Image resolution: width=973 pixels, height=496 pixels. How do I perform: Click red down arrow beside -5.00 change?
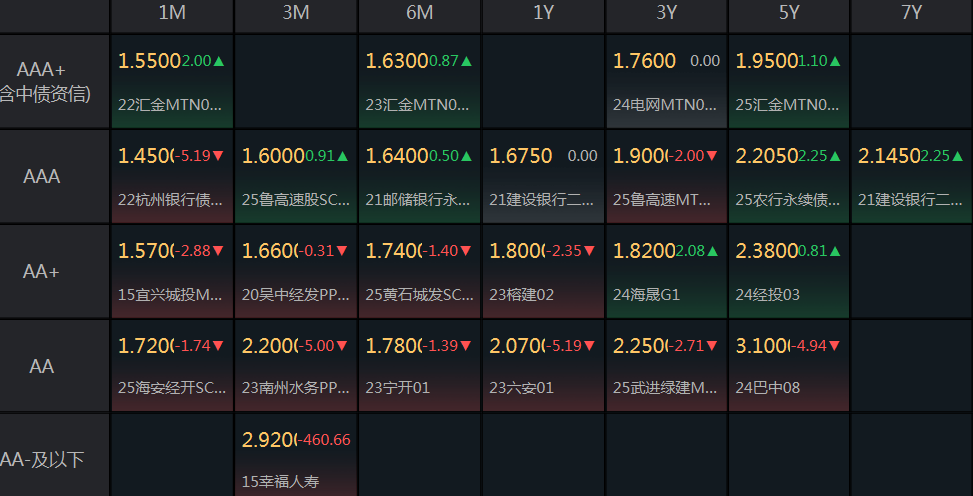pyautogui.click(x=342, y=346)
